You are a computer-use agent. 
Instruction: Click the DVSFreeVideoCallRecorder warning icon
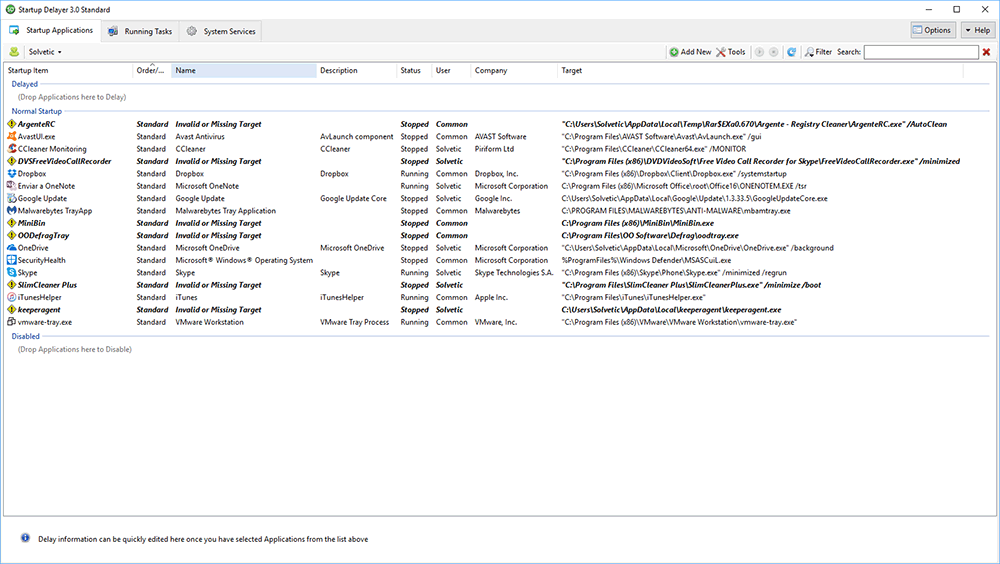pyautogui.click(x=11, y=161)
